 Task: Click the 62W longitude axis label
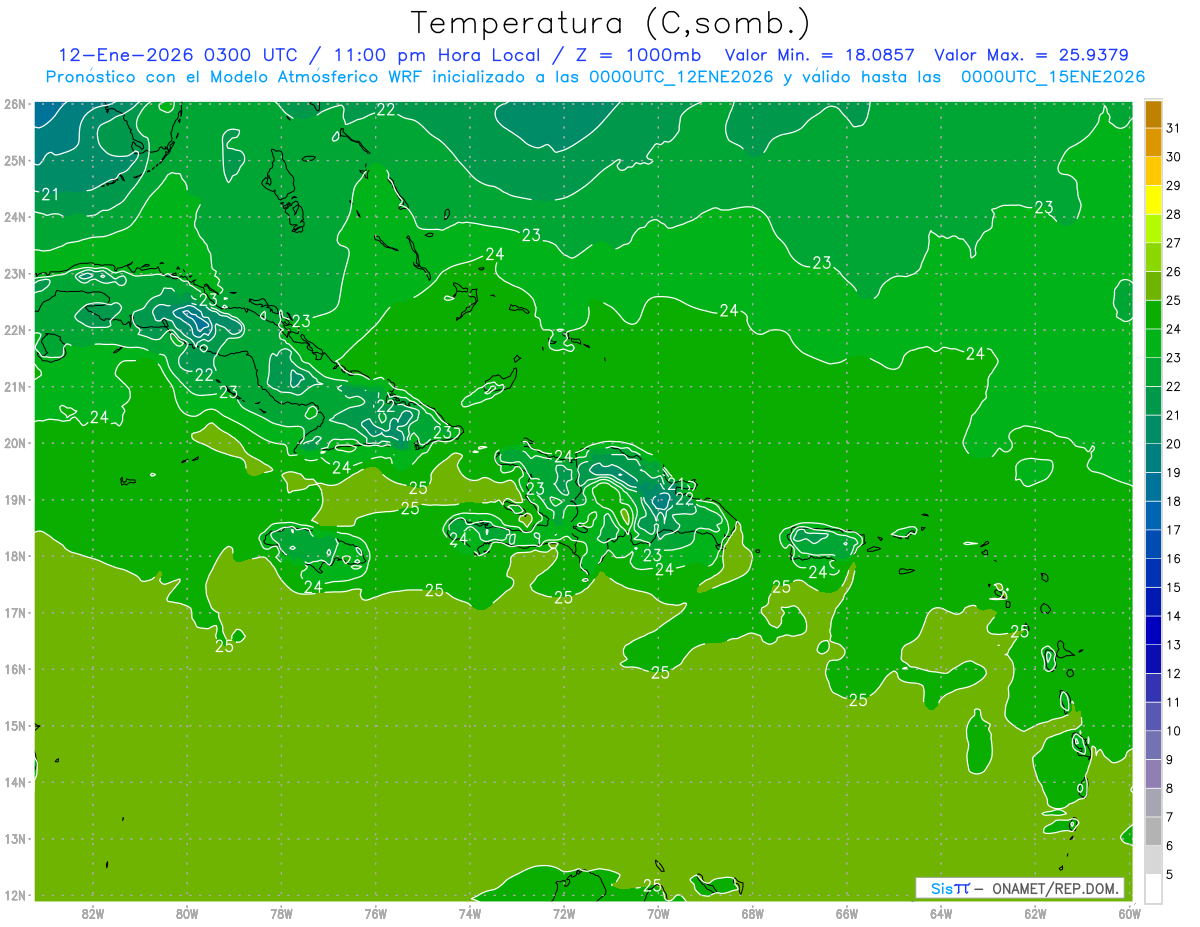(1035, 914)
